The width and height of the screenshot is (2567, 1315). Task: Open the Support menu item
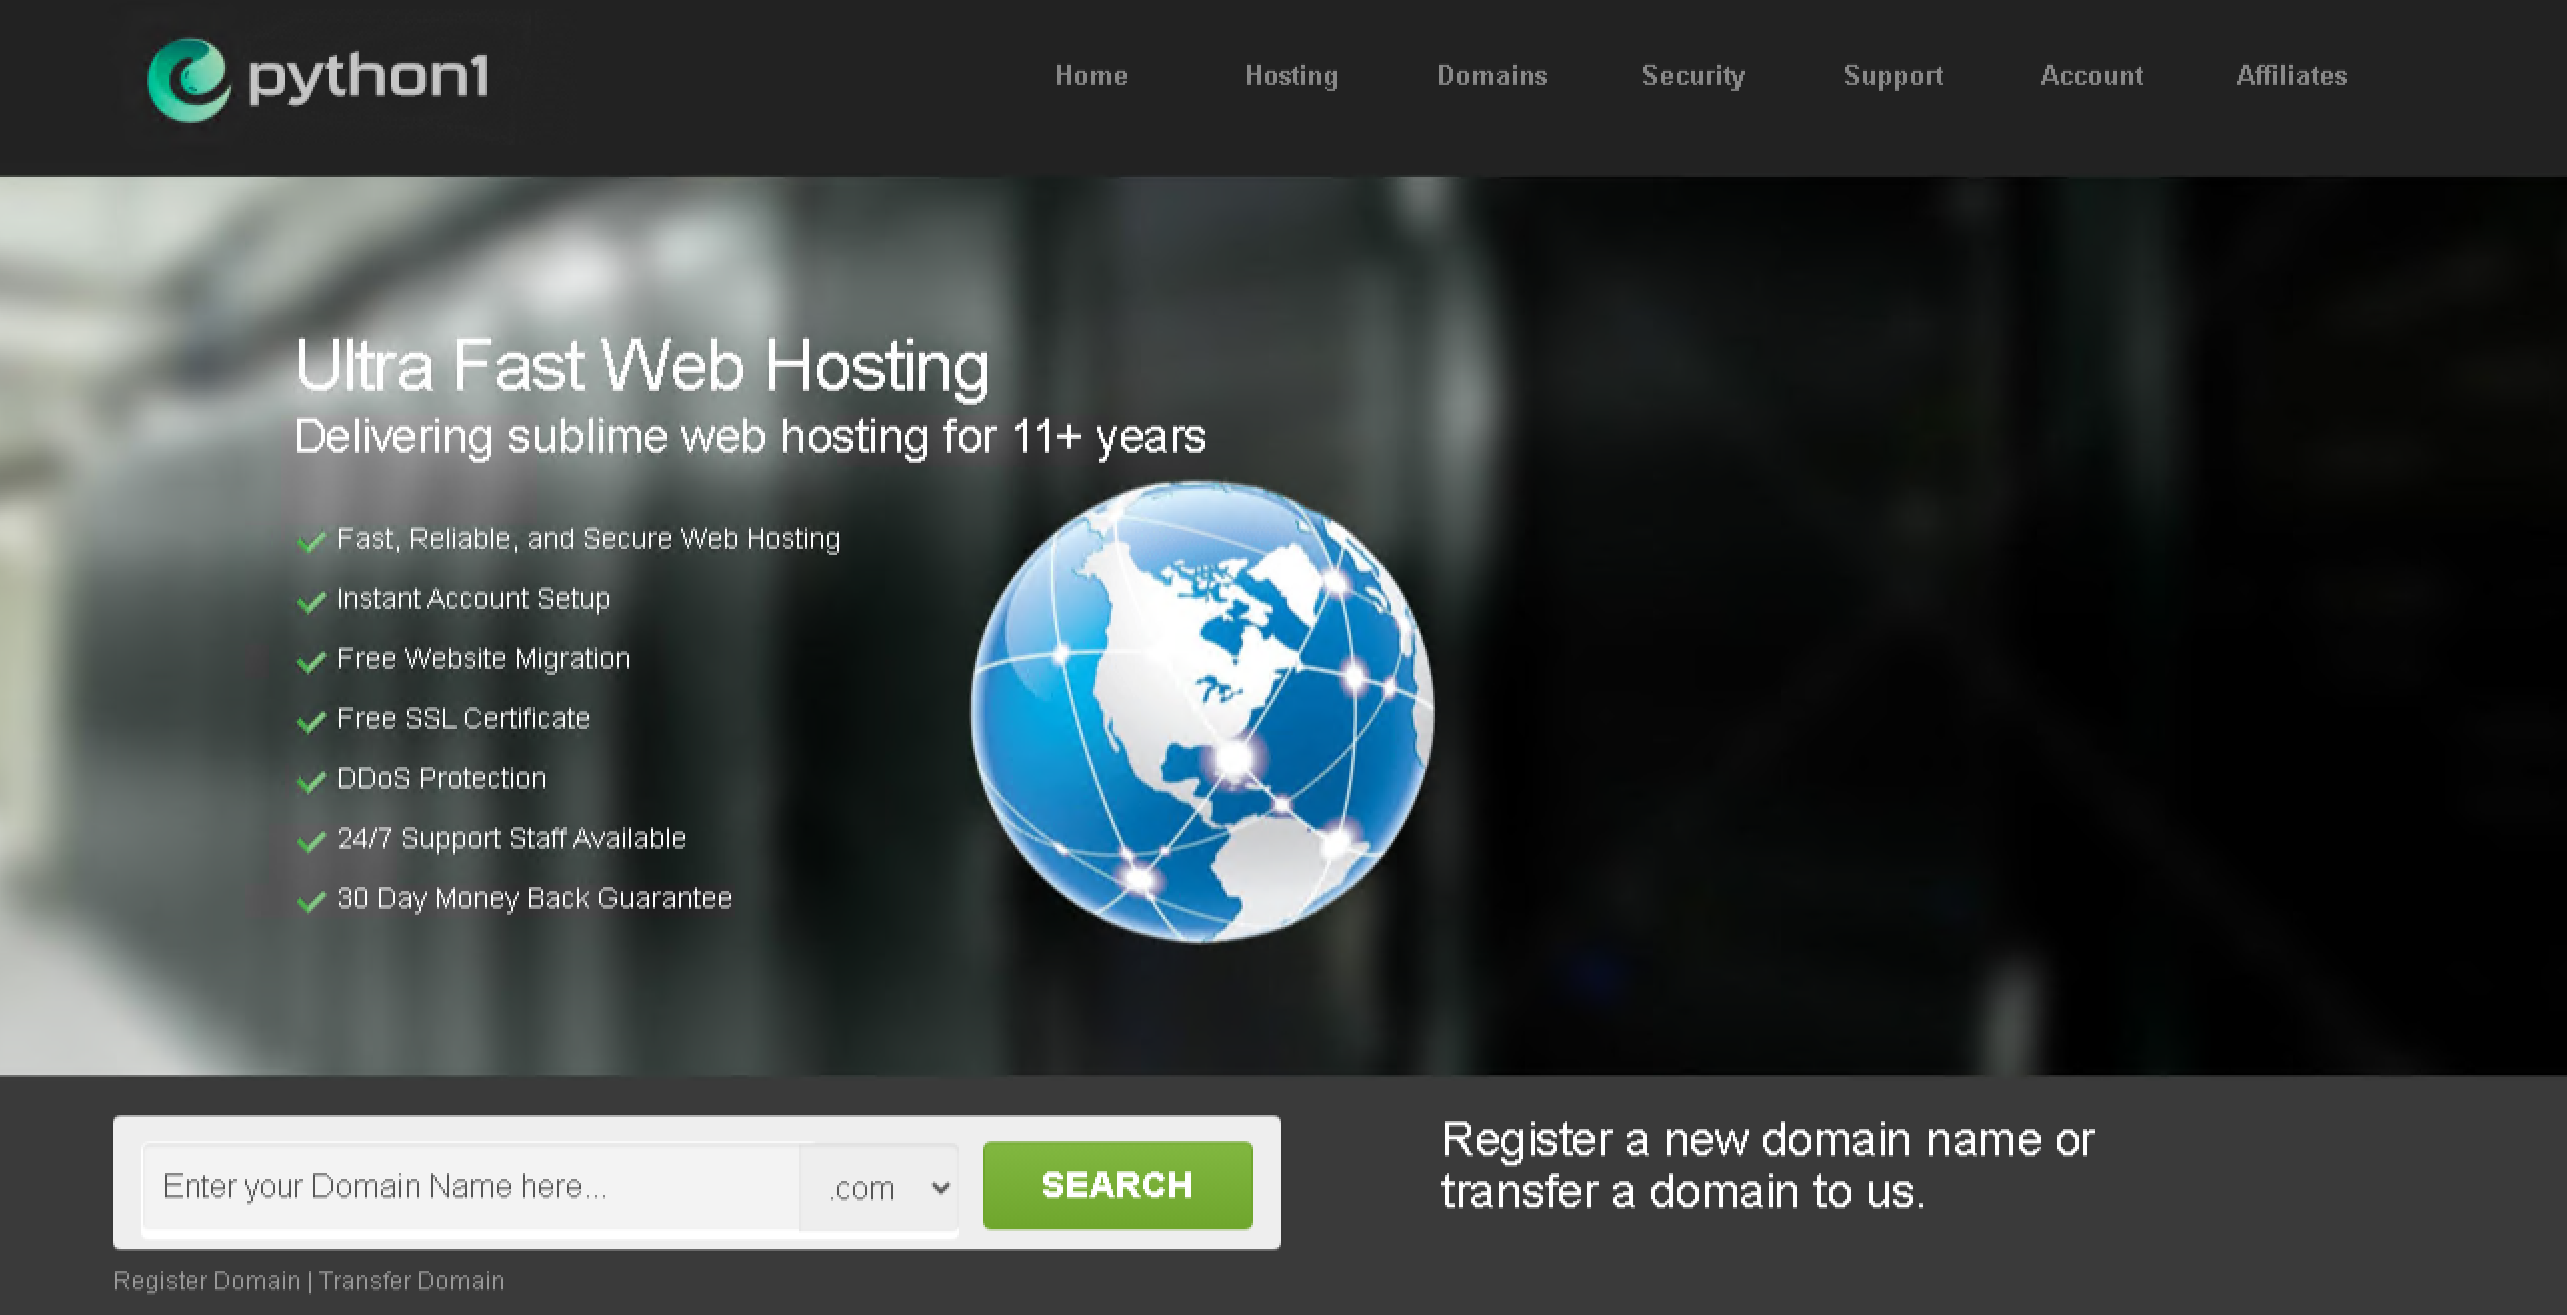(x=1893, y=76)
